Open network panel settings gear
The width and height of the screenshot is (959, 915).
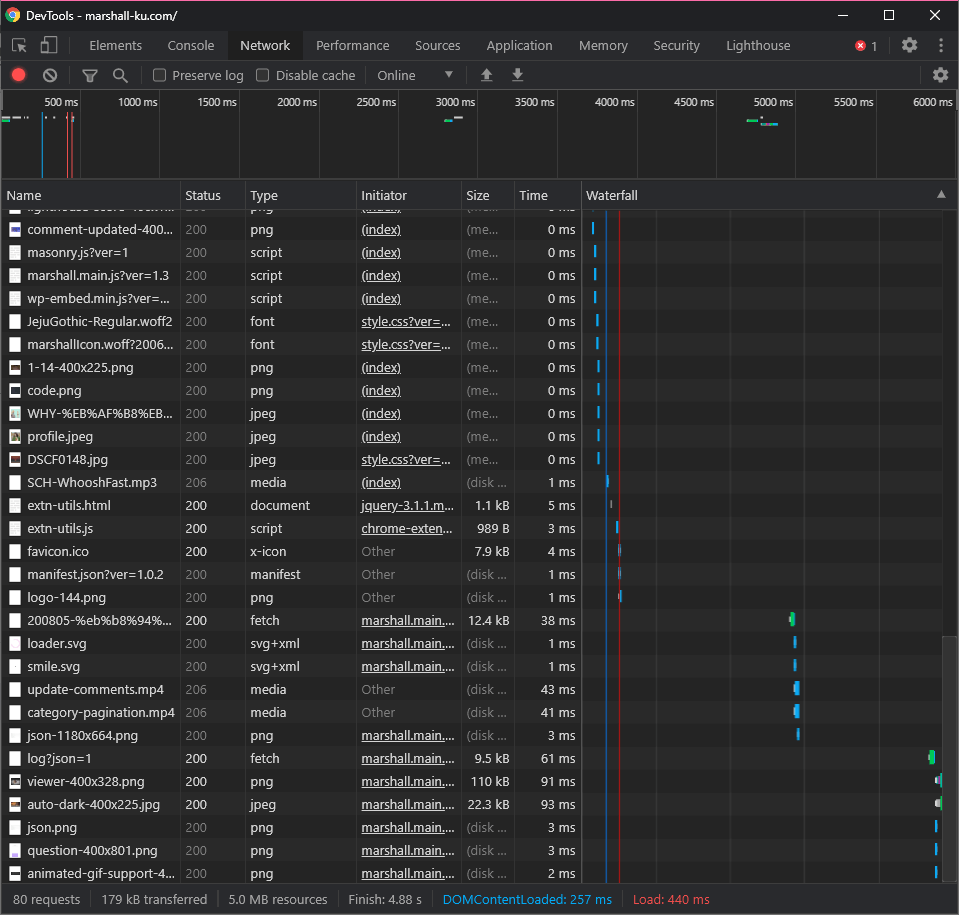coord(940,75)
